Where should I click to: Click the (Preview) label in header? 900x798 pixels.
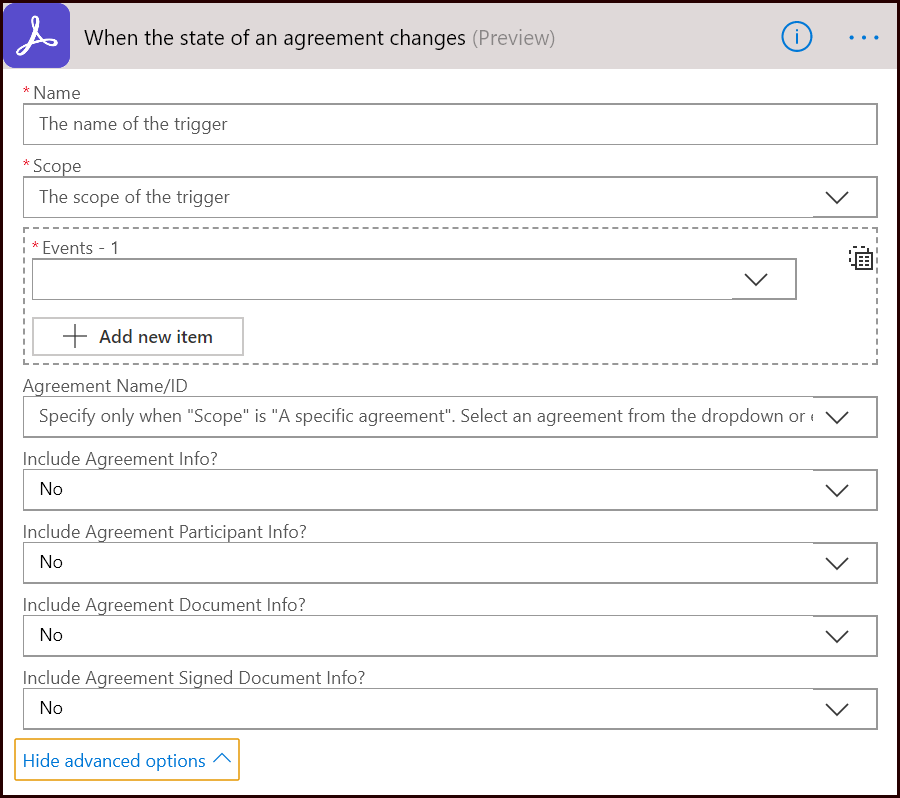513,38
